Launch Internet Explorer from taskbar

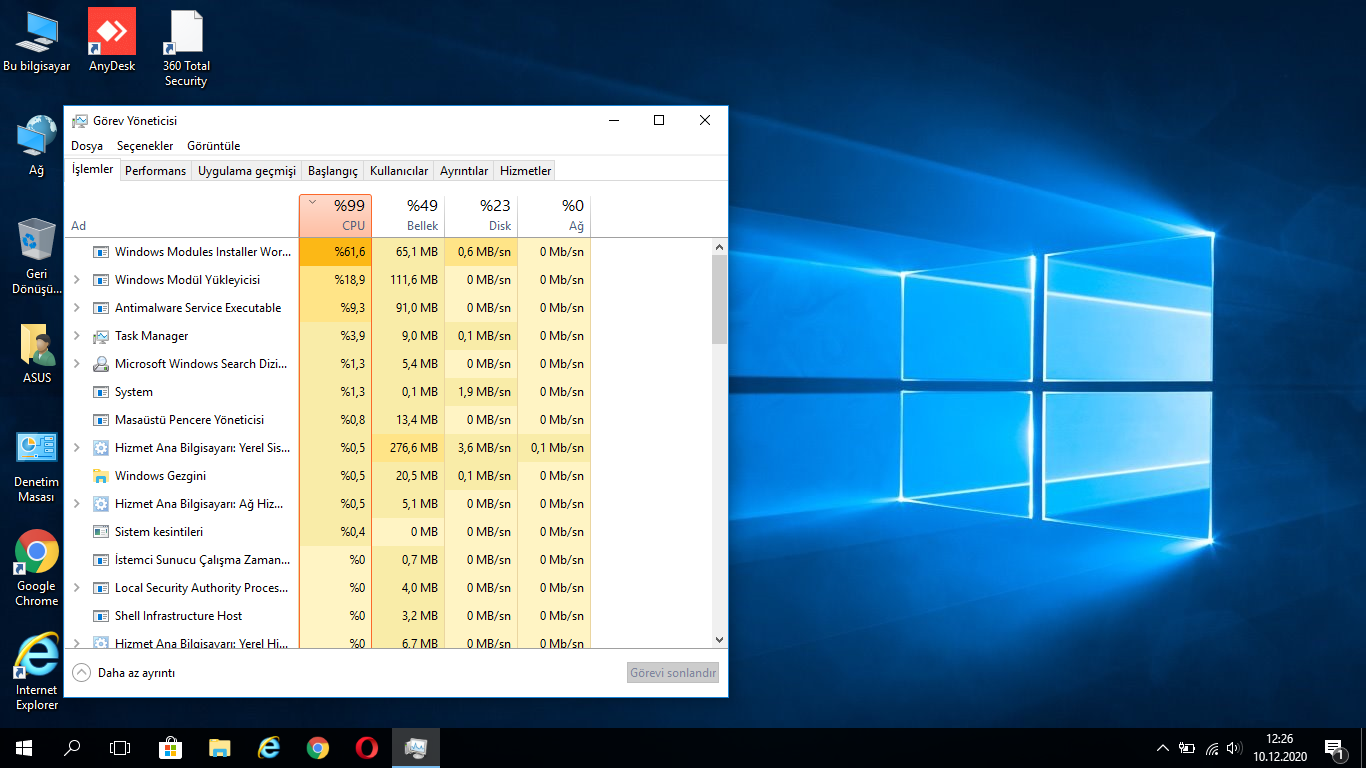coord(268,747)
